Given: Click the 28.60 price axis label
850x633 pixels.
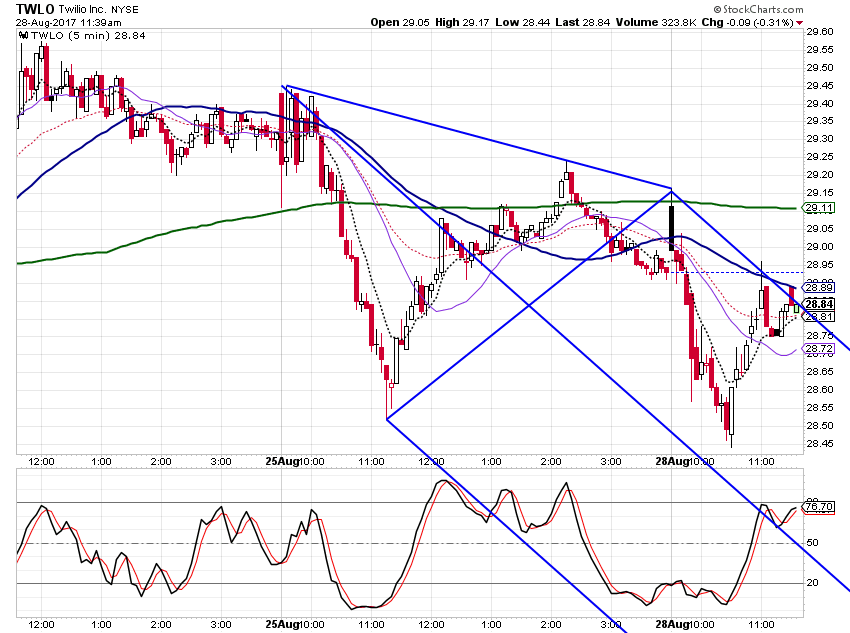Looking at the screenshot, I should [x=820, y=390].
